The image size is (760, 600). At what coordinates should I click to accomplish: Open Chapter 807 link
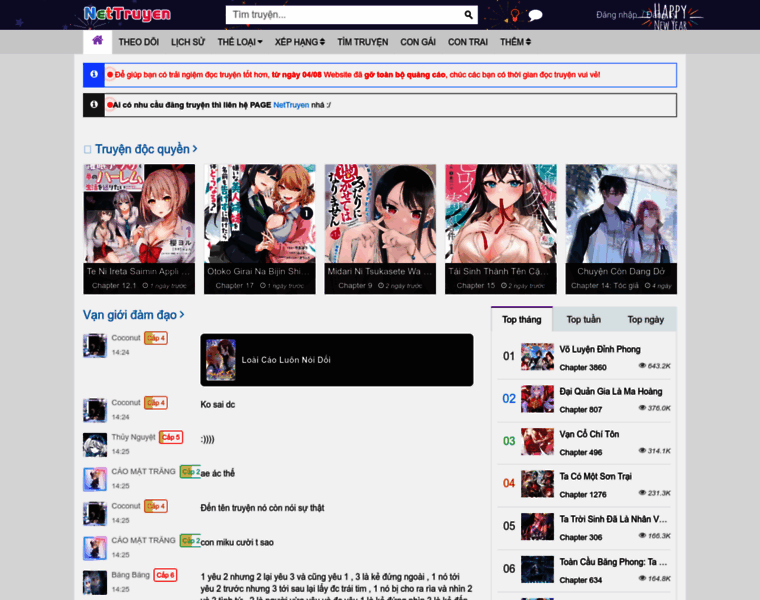click(581, 410)
